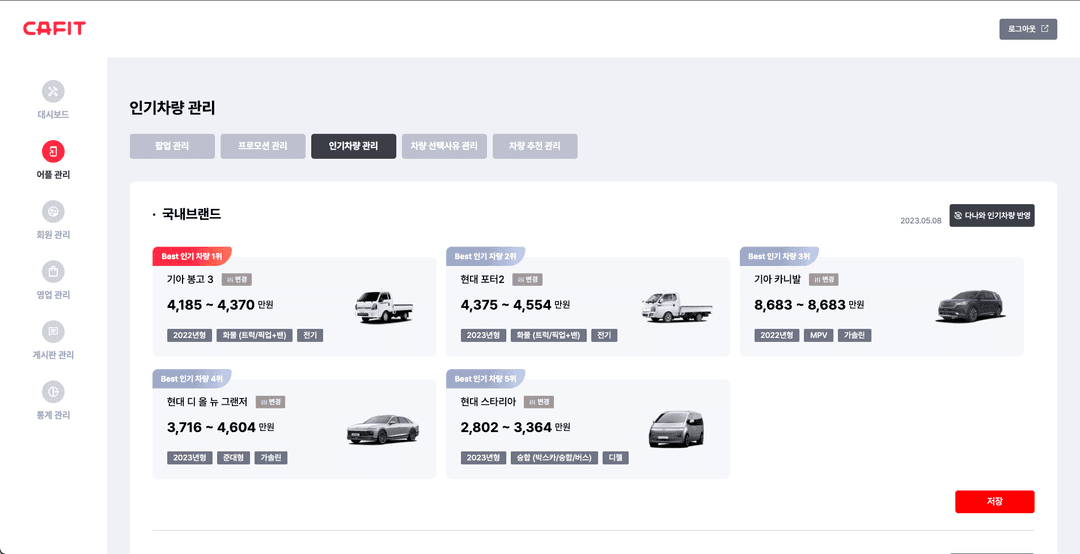The image size is (1080, 554).
Task: Open the 대시보드 sidebar icon
Action: point(53,91)
